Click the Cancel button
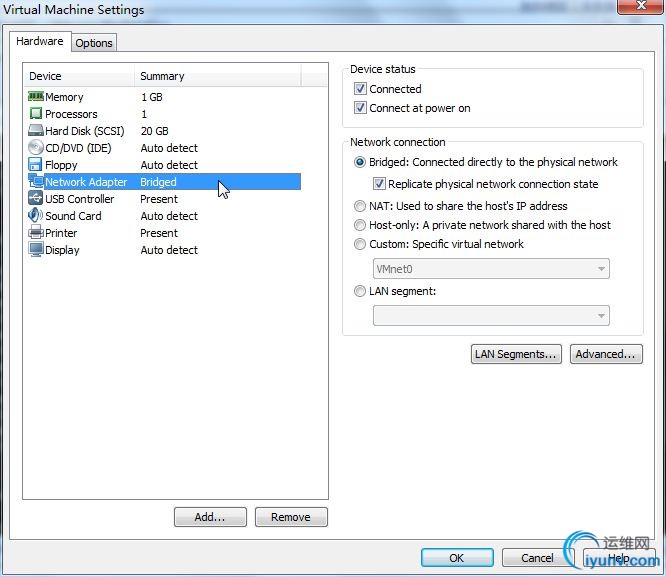Image resolution: width=666 pixels, height=577 pixels. pyautogui.click(x=538, y=557)
